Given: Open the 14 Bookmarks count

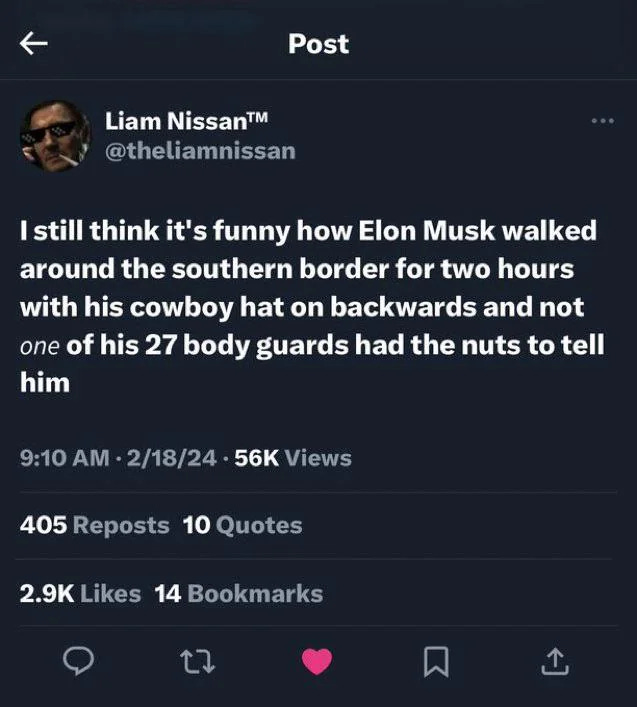Looking at the screenshot, I should coord(239,593).
